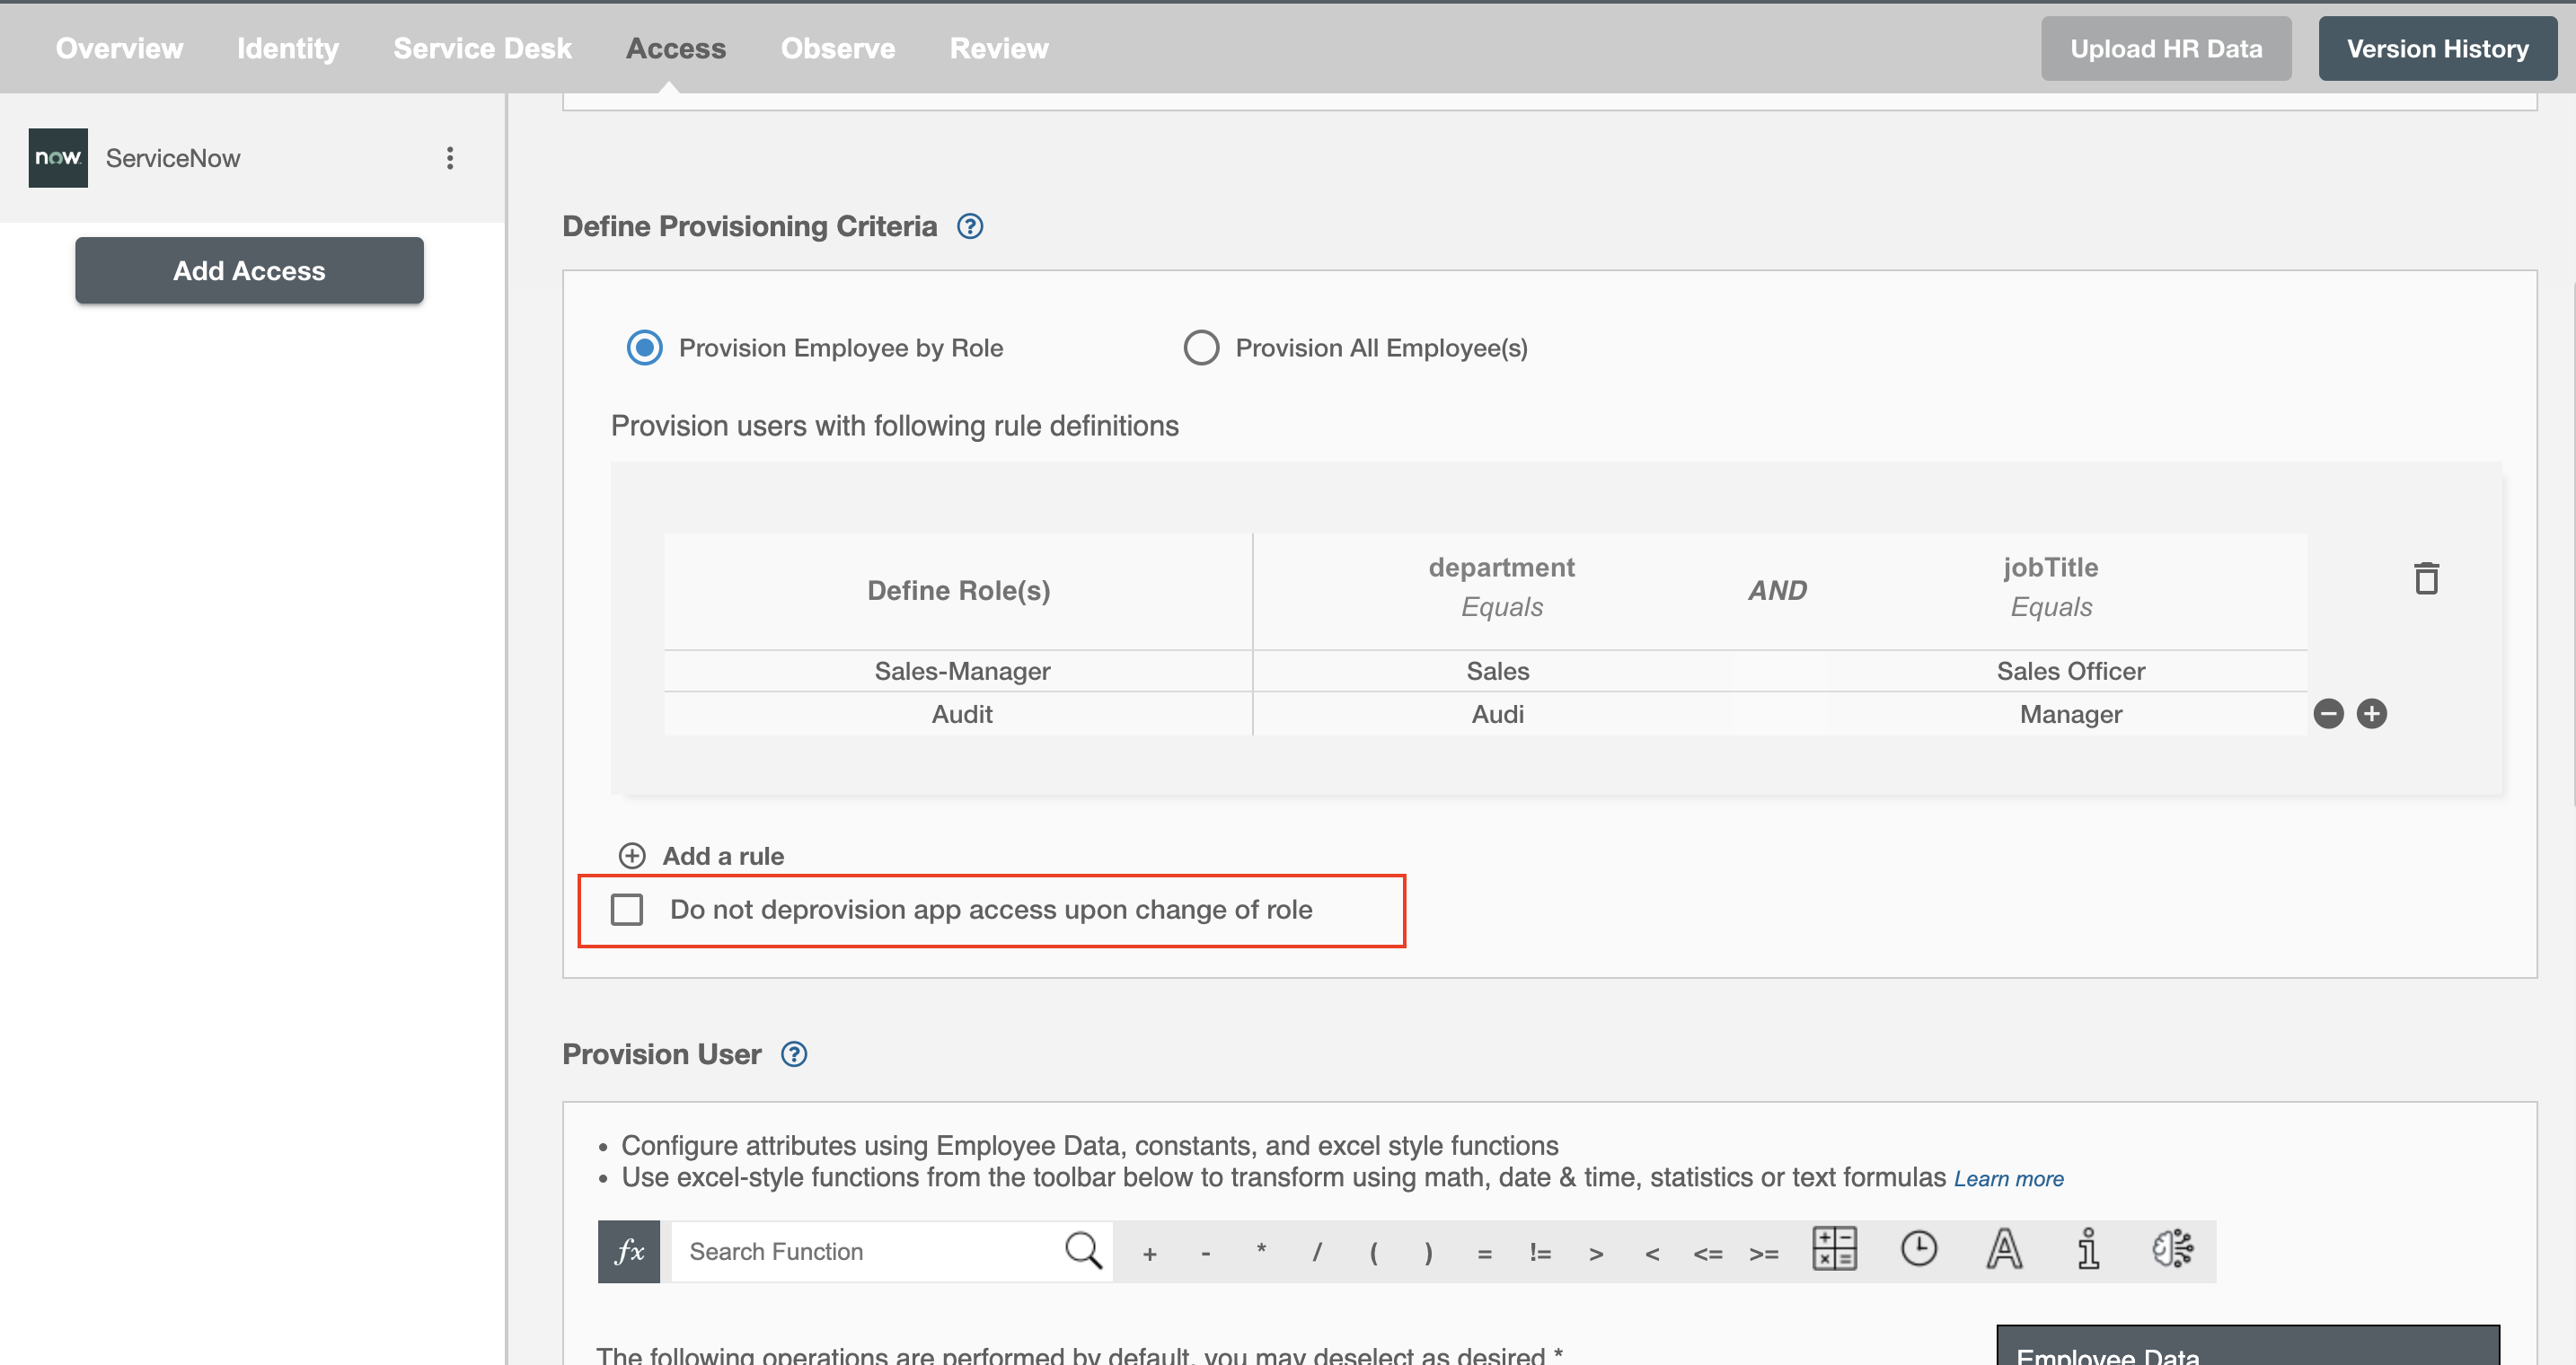The image size is (2576, 1365).
Task: Insert the greater-than-or-equal operator
Action: pyautogui.click(x=1764, y=1253)
